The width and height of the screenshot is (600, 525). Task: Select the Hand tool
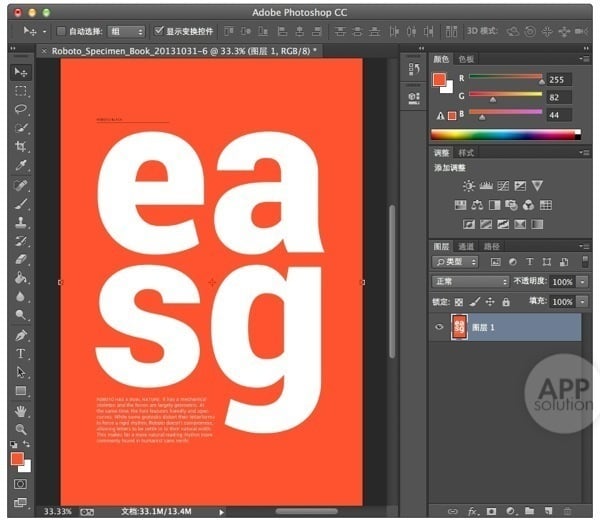pos(21,410)
